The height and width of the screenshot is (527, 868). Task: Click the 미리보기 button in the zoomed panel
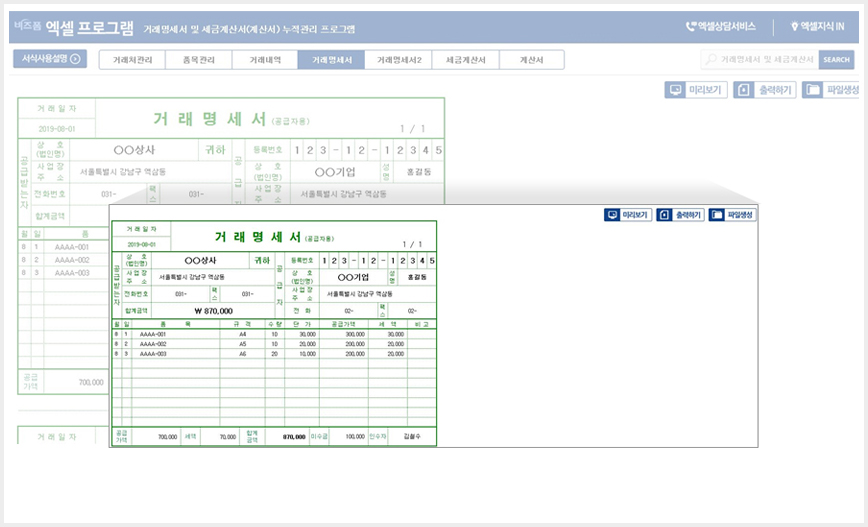(x=628, y=215)
